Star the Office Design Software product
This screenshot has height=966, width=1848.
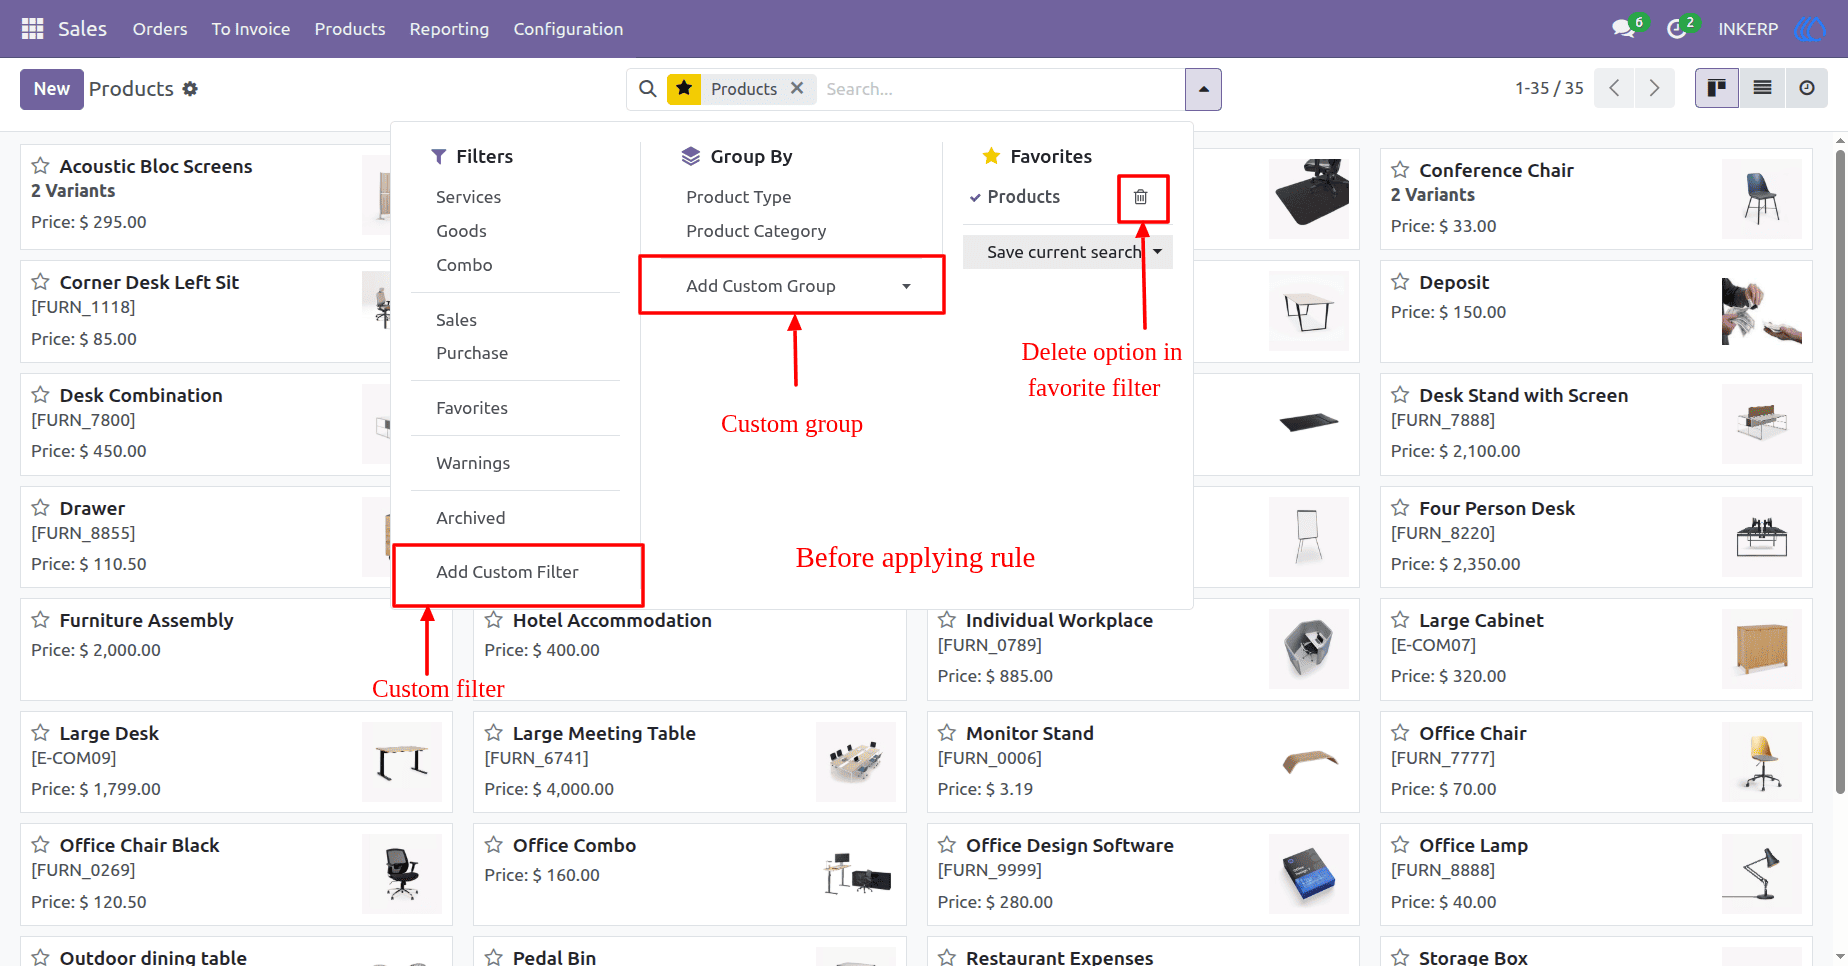click(947, 845)
